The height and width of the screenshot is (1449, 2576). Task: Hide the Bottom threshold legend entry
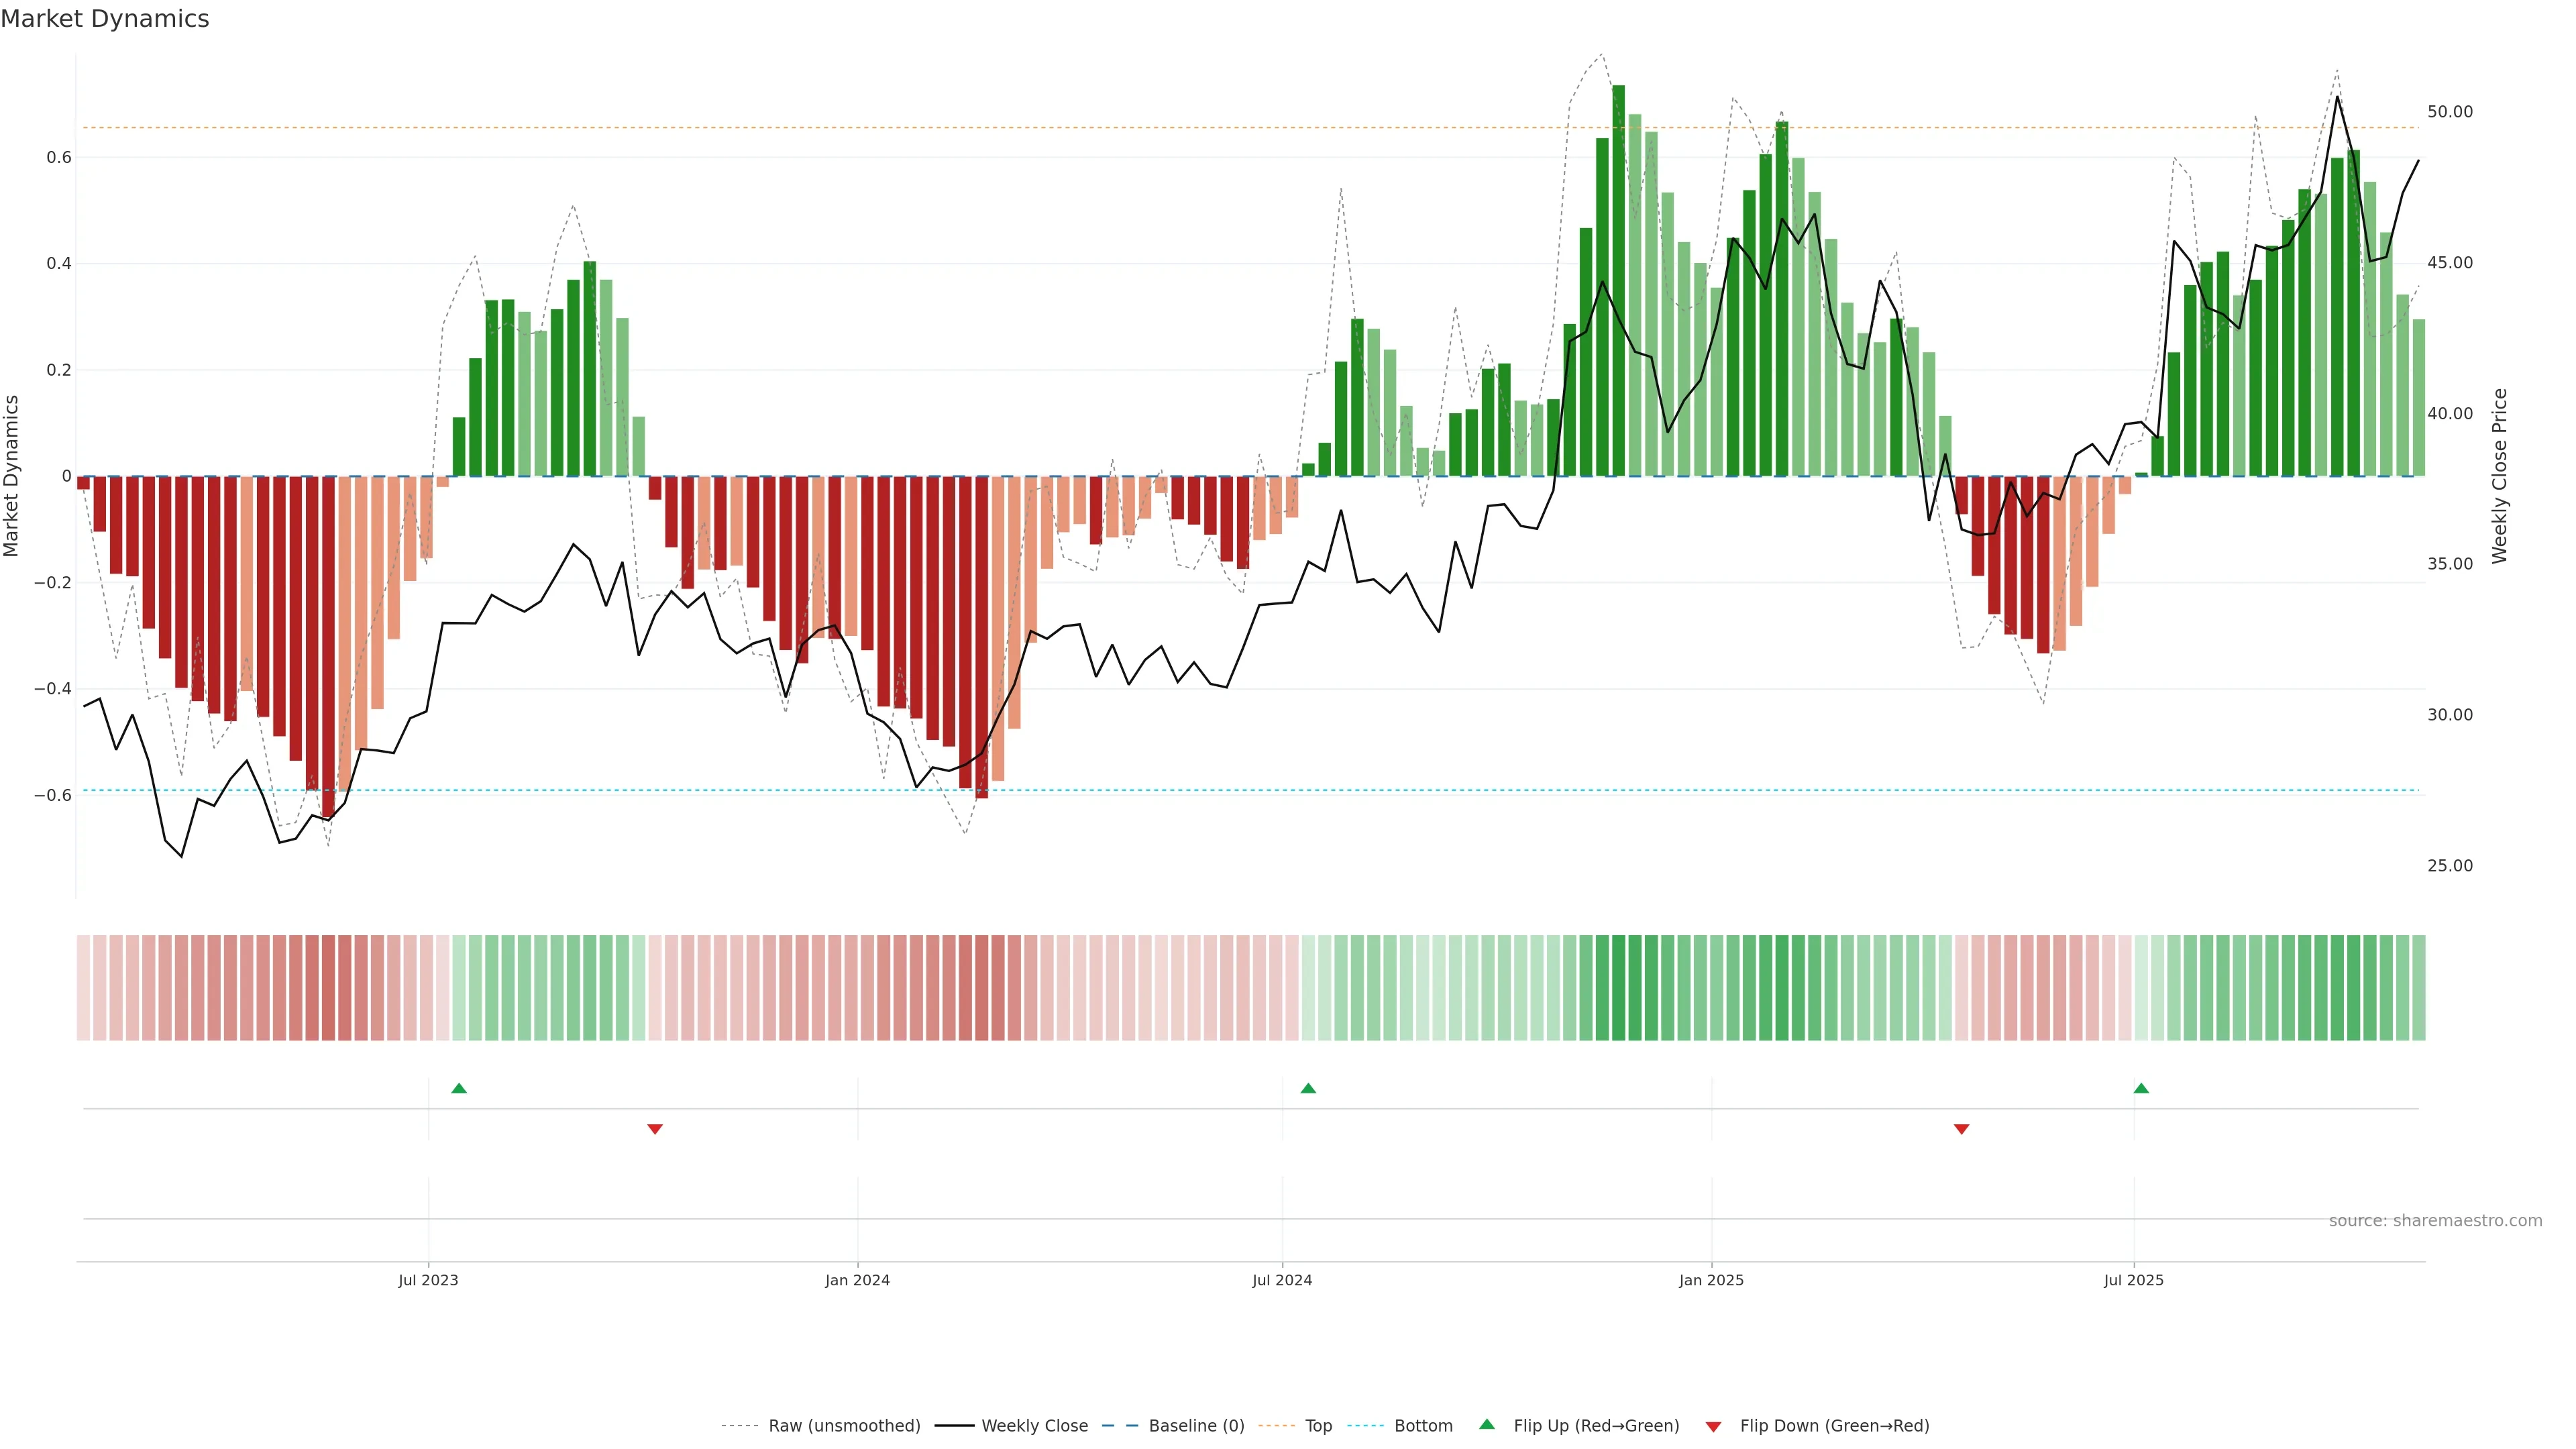(1423, 1426)
